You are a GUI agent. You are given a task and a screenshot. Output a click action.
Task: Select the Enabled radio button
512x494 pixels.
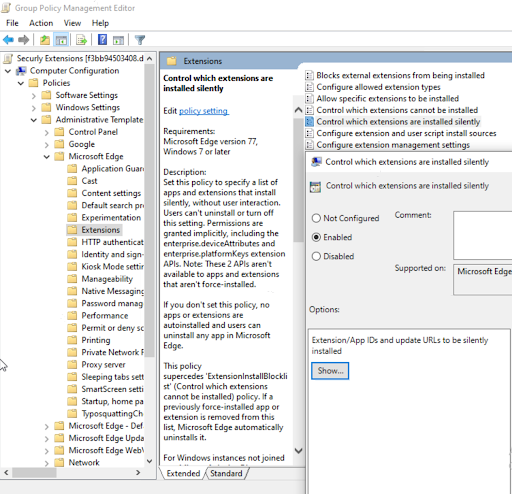tap(316, 237)
